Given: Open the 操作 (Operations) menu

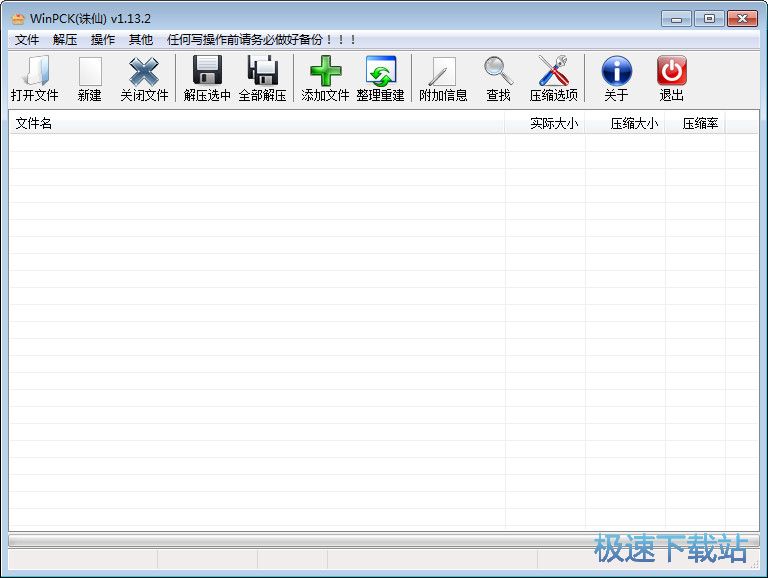Looking at the screenshot, I should point(103,40).
